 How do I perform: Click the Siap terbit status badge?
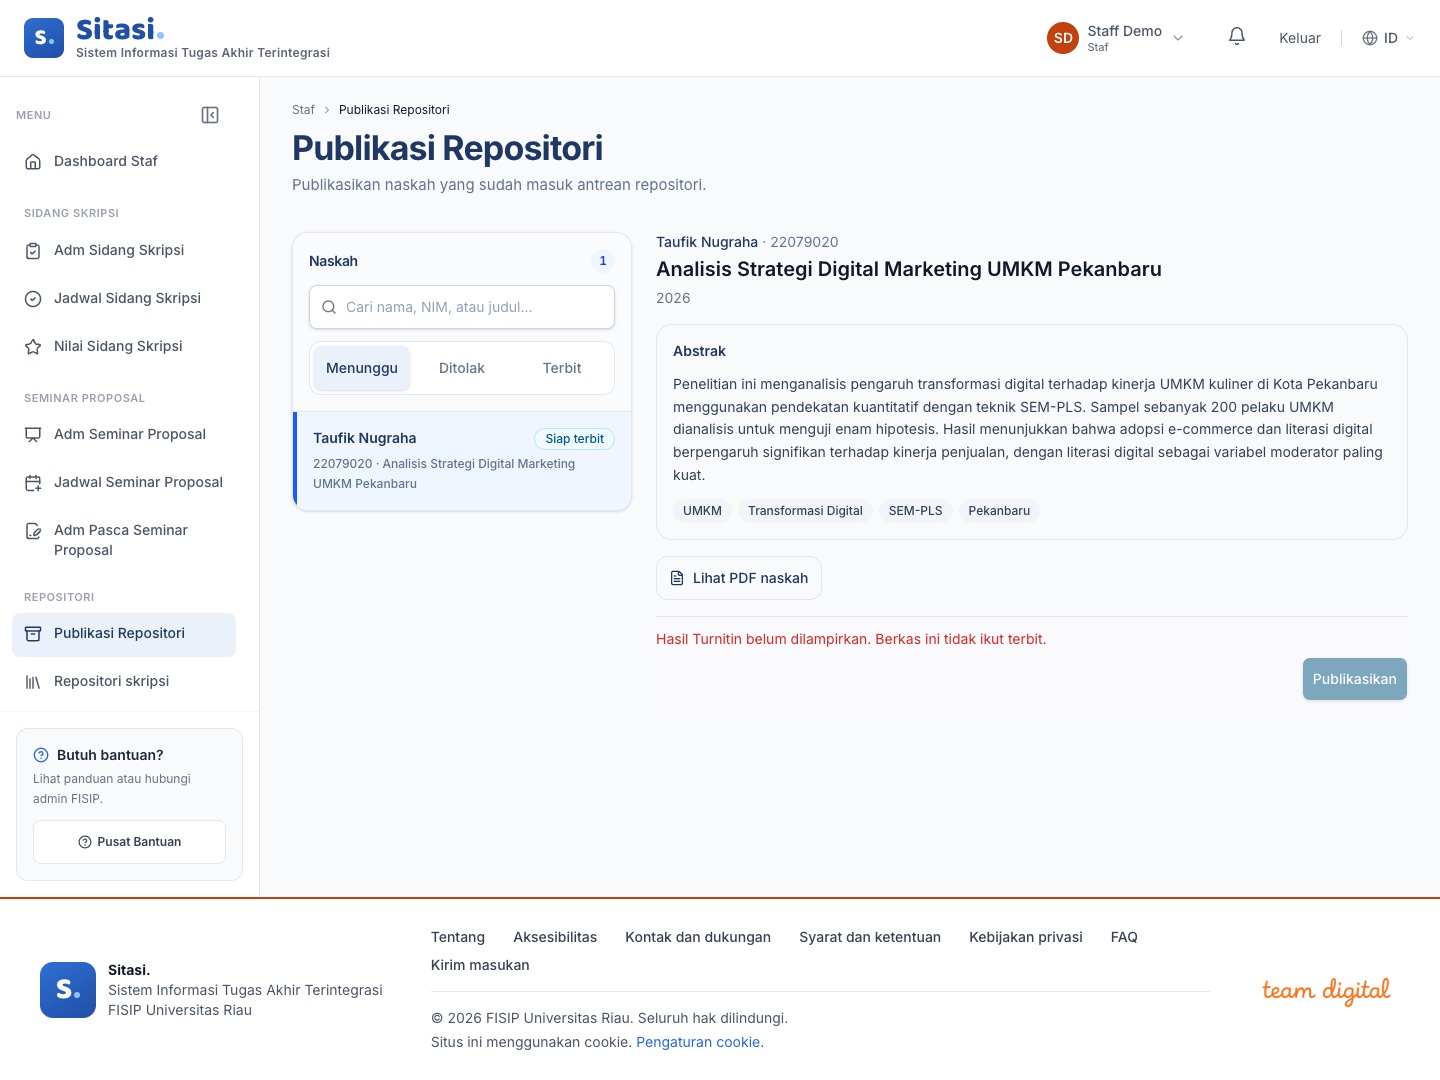pyautogui.click(x=575, y=439)
